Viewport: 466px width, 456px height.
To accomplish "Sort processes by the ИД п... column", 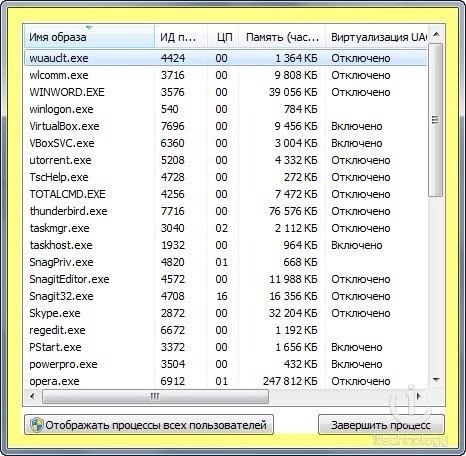I will [181, 37].
